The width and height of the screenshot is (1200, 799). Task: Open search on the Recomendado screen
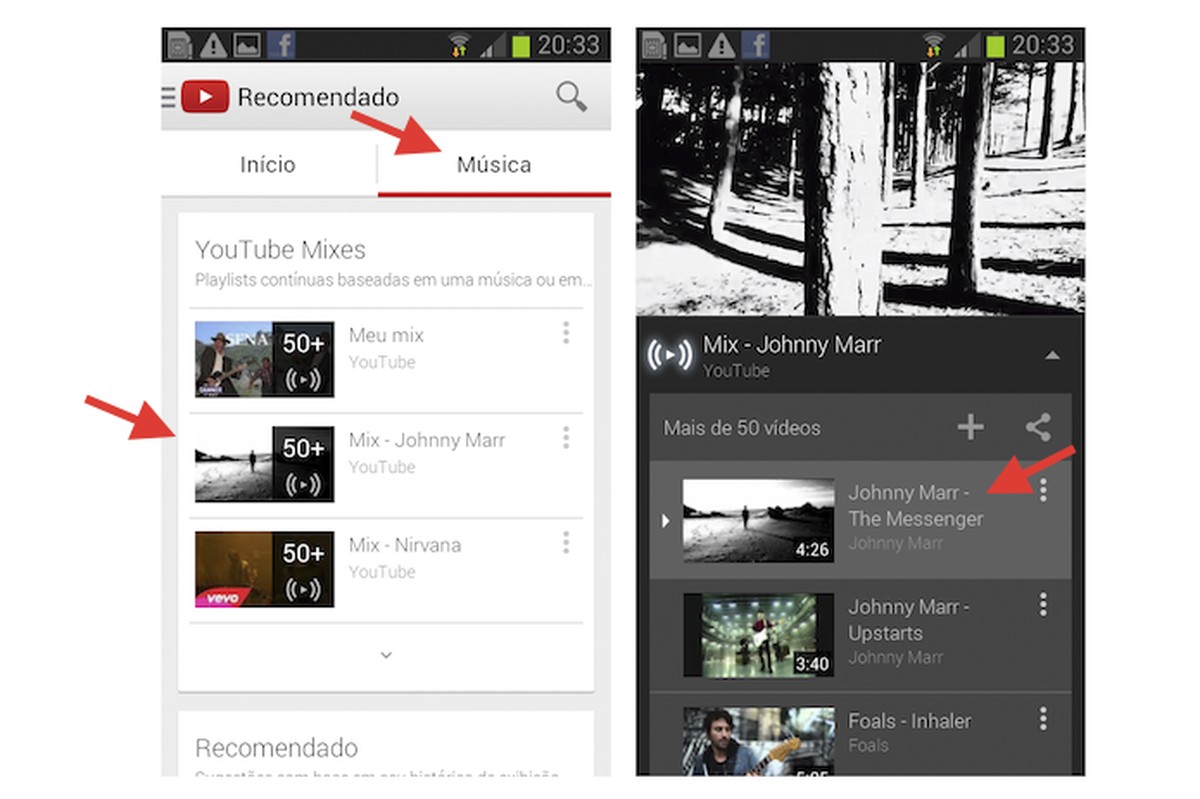570,97
